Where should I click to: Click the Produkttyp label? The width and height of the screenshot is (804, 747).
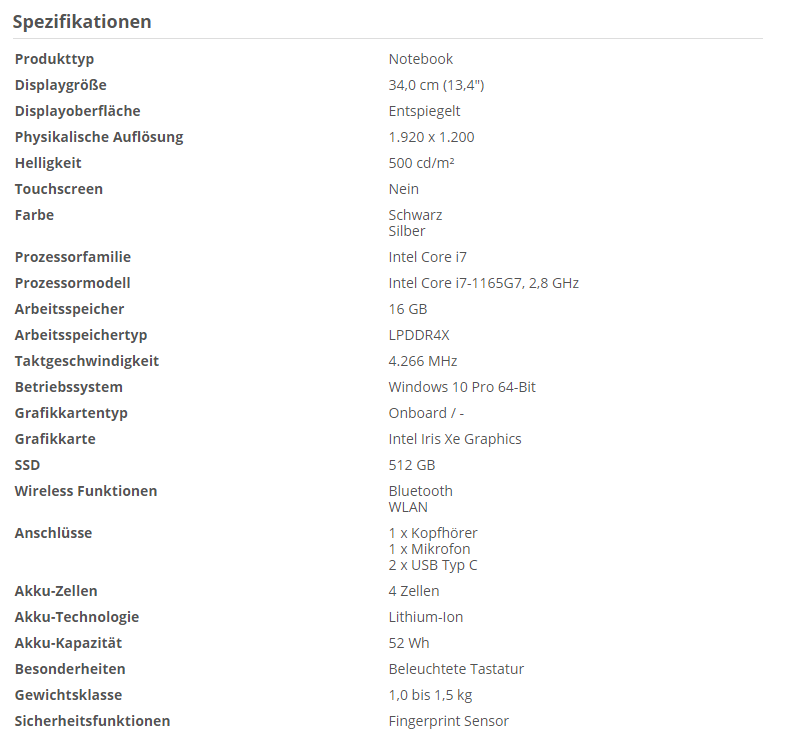(x=55, y=59)
